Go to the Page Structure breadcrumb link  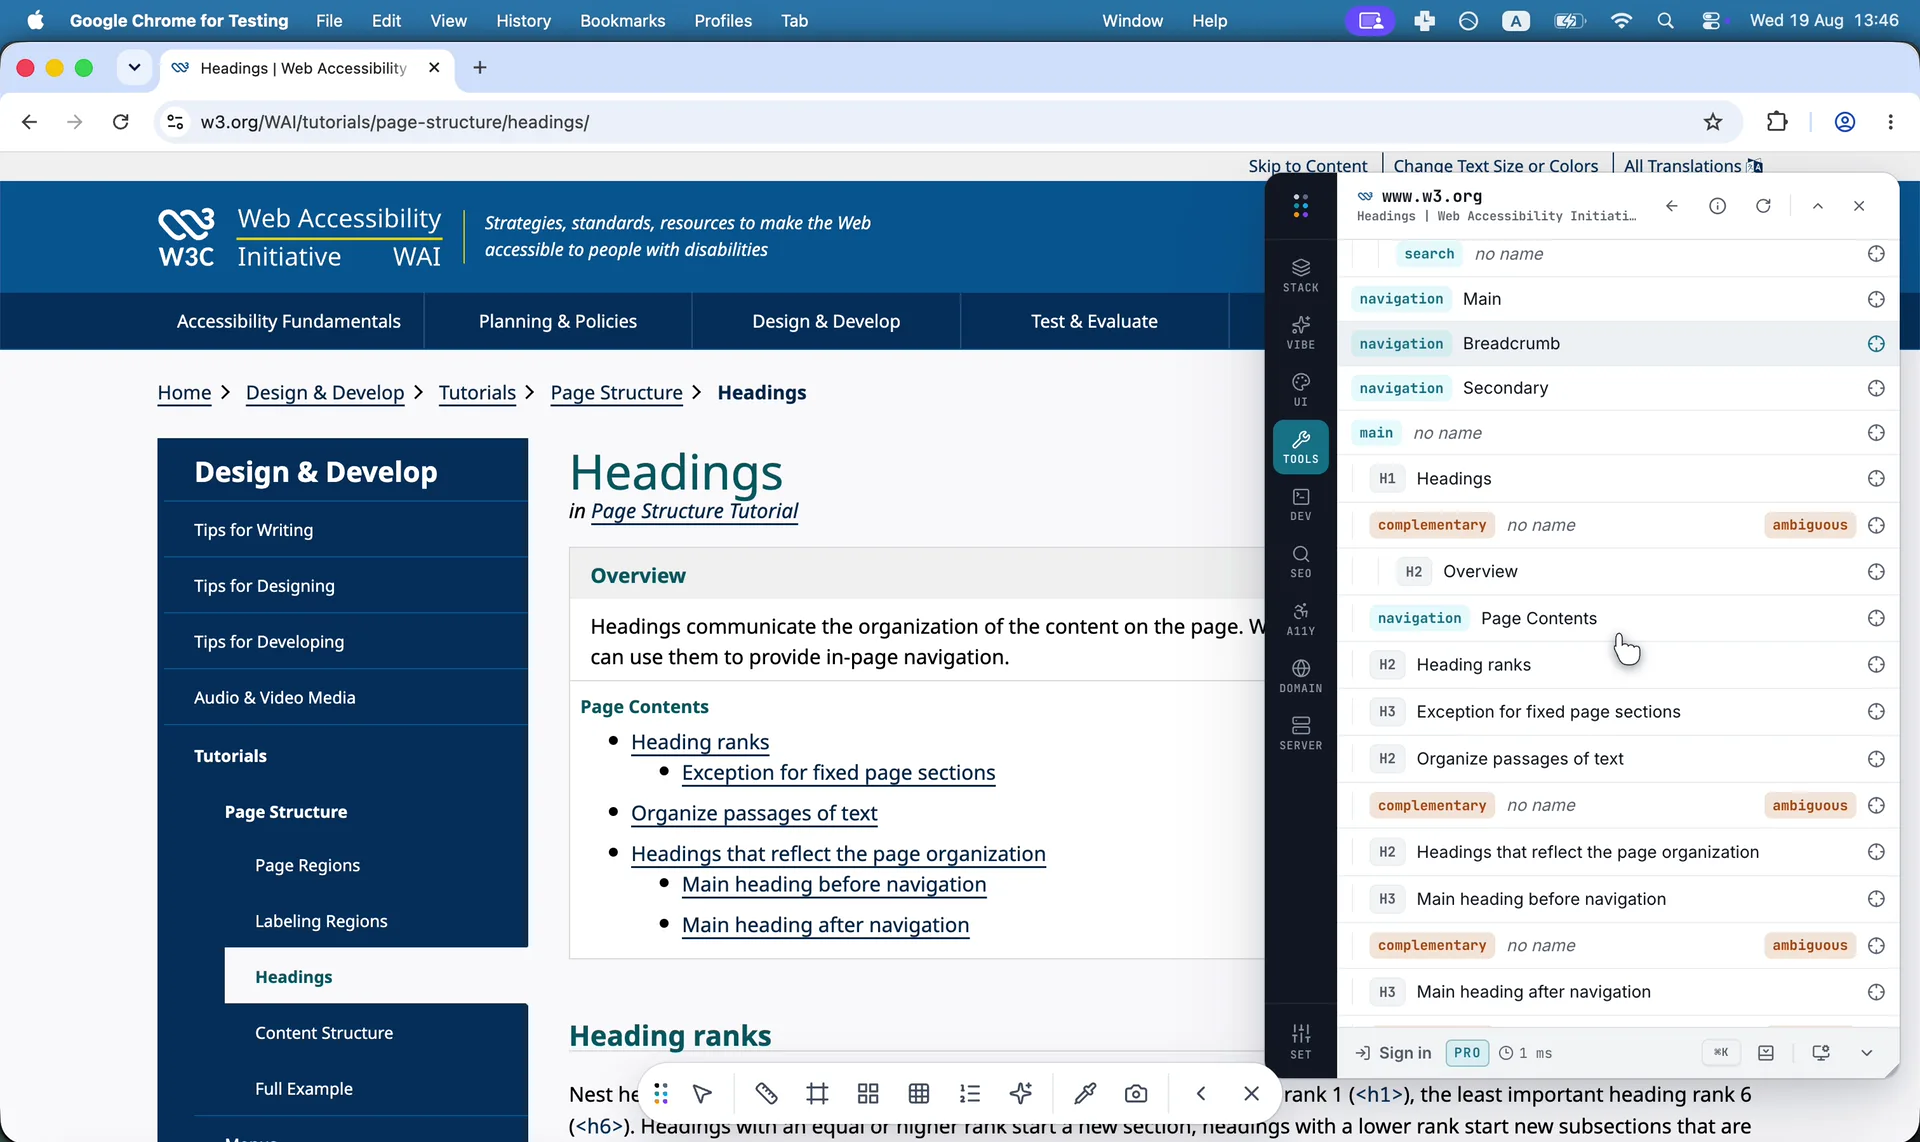pyautogui.click(x=617, y=393)
